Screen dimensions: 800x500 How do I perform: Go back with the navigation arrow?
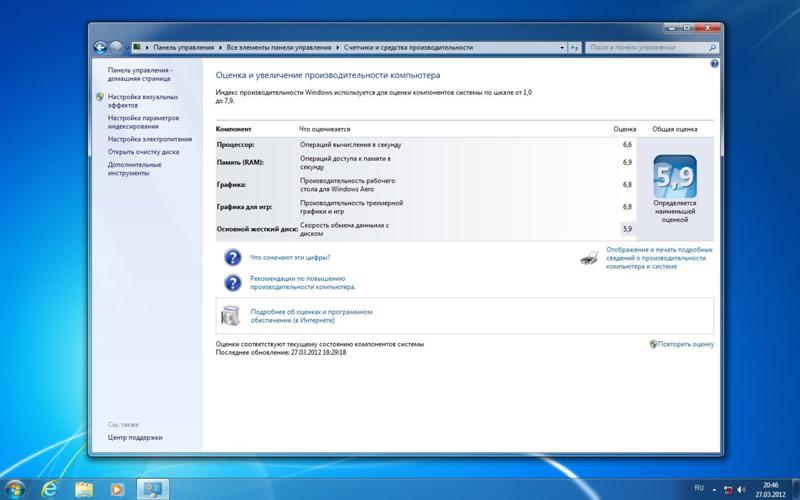pyautogui.click(x=100, y=48)
